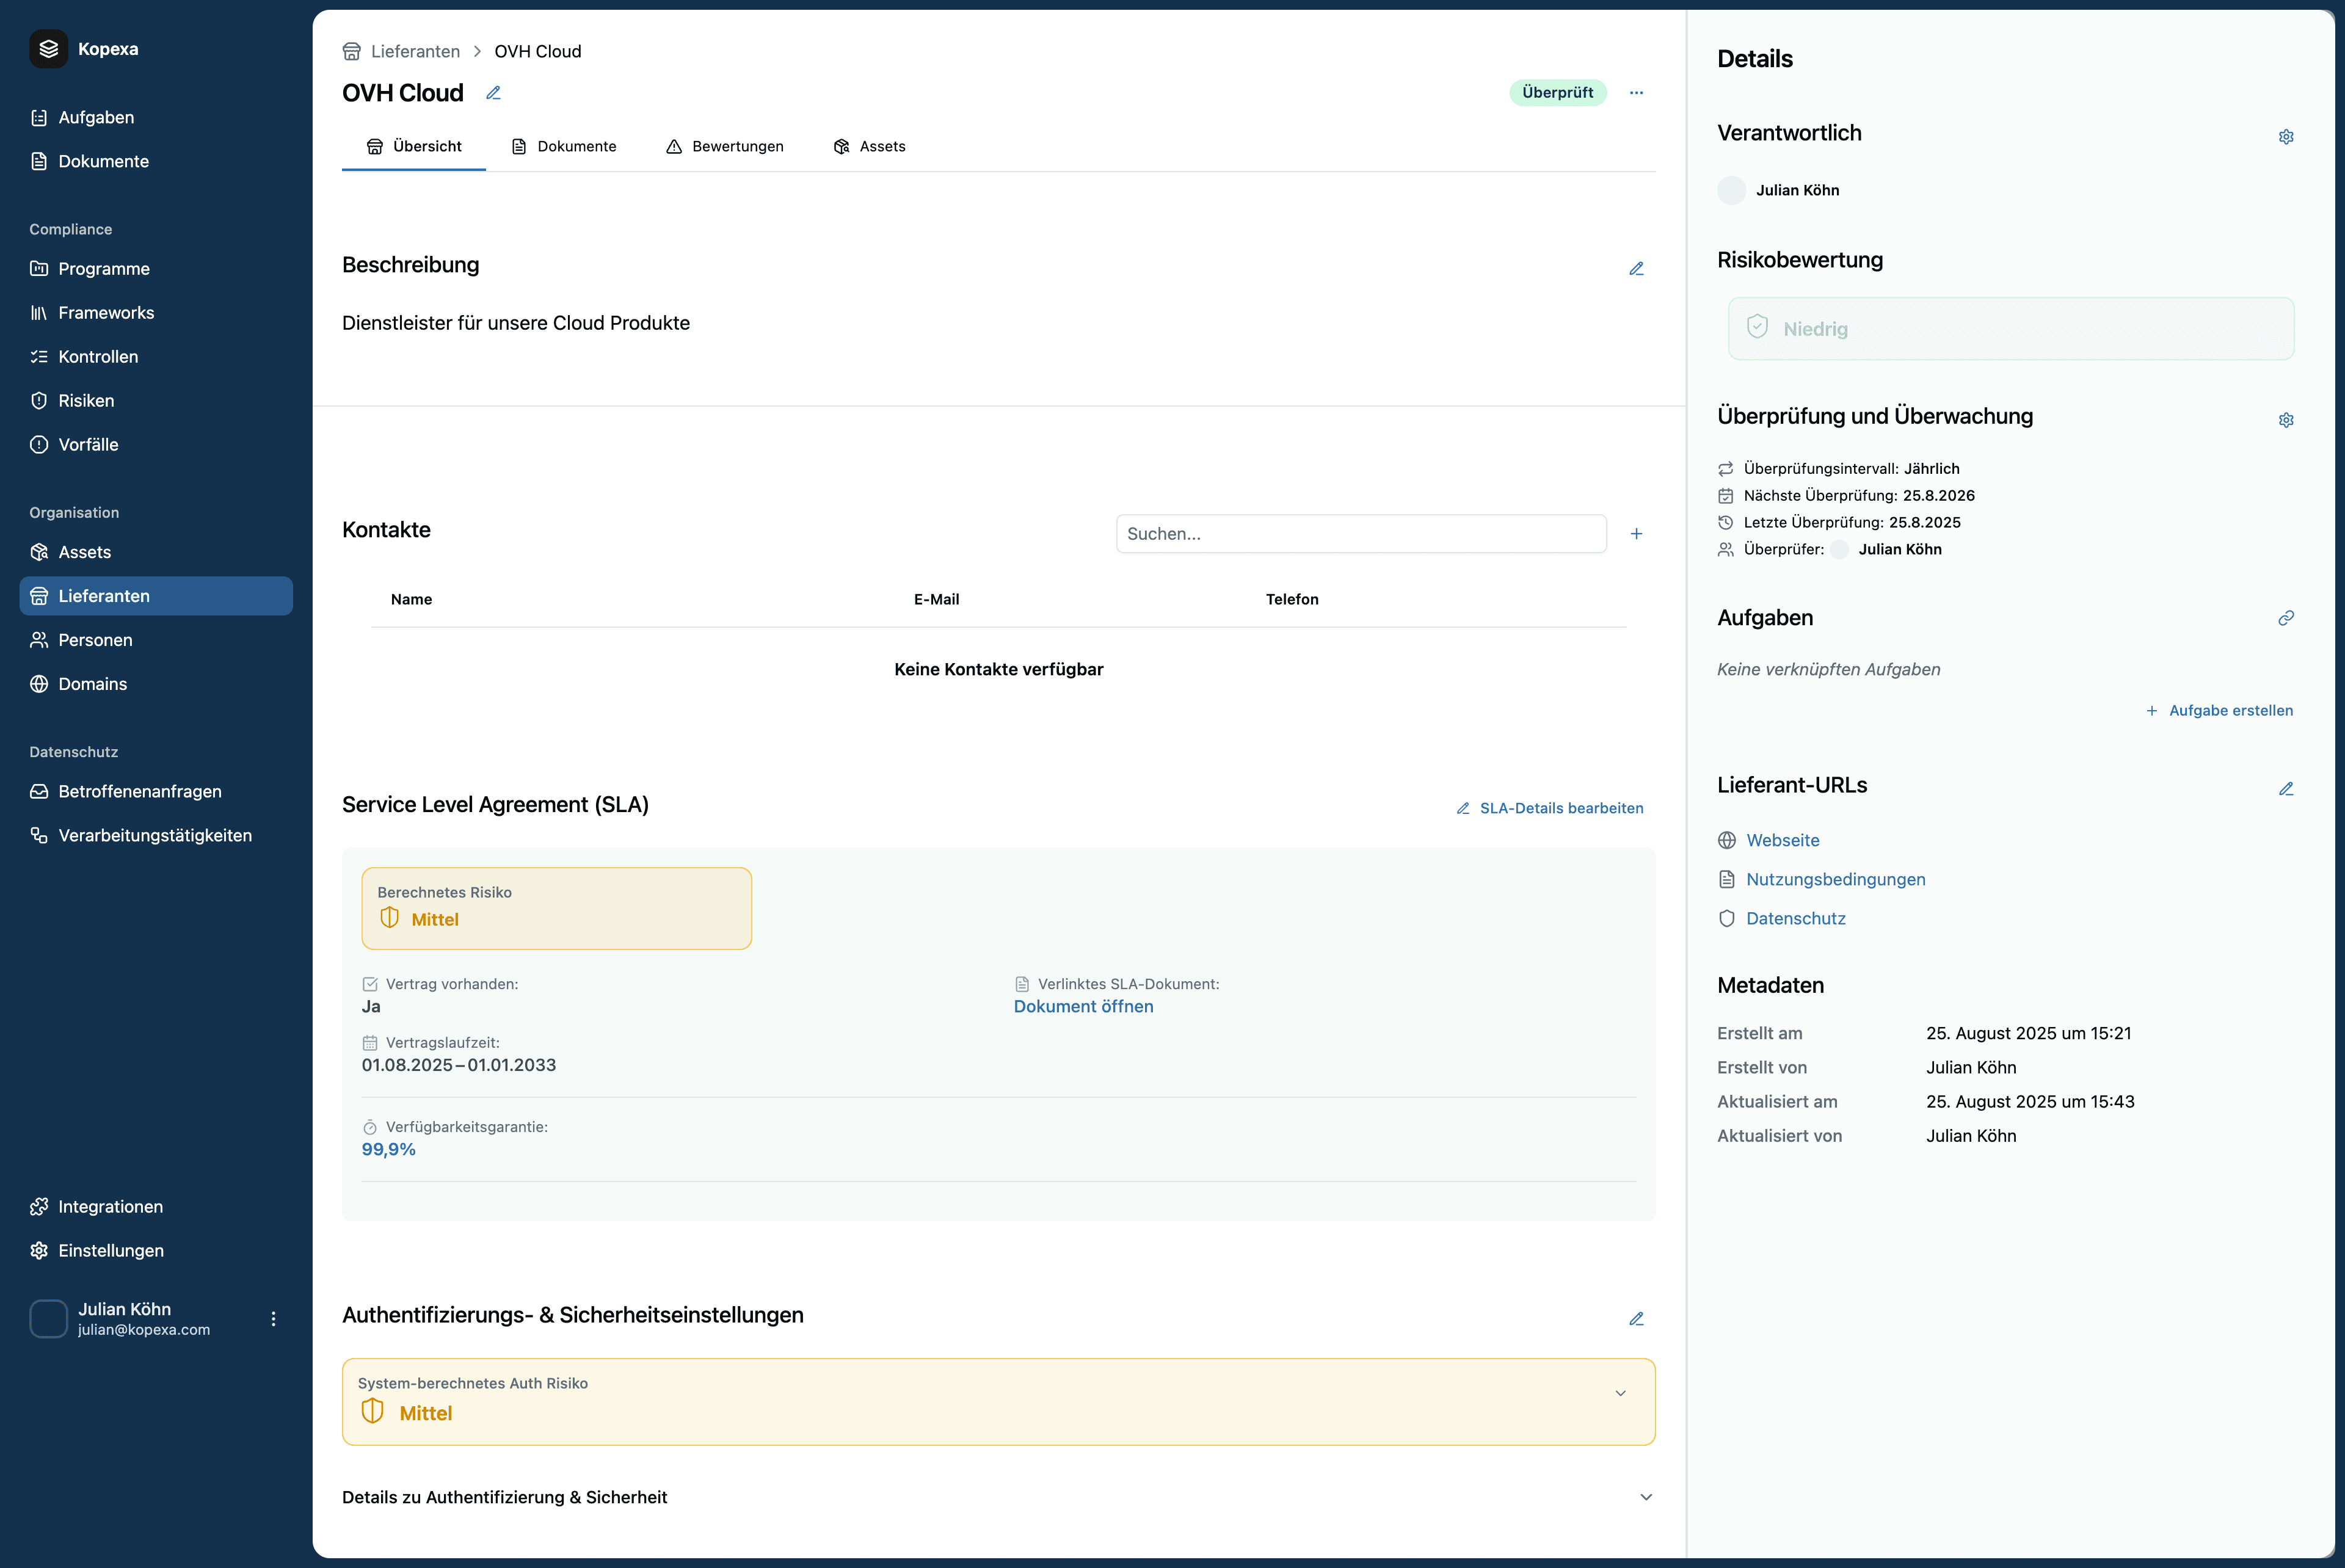Open the Datenschutz link
This screenshot has height=1568, width=2345.
point(1795,919)
